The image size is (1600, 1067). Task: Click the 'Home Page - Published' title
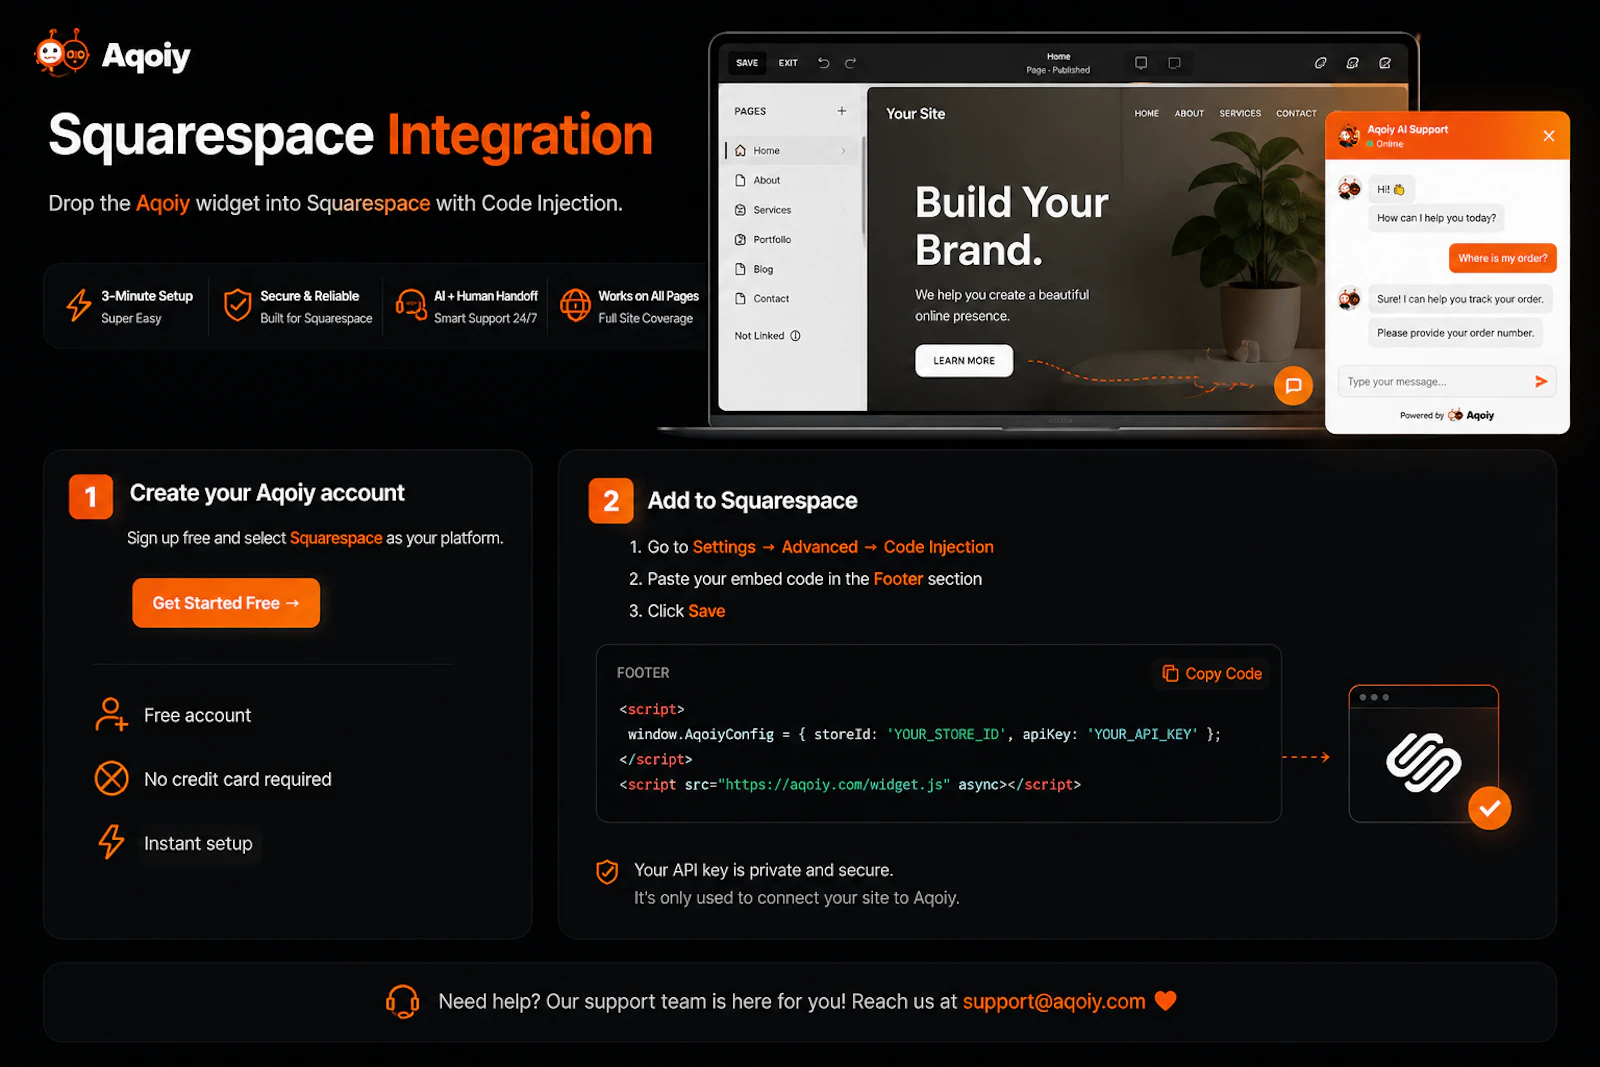(1058, 63)
